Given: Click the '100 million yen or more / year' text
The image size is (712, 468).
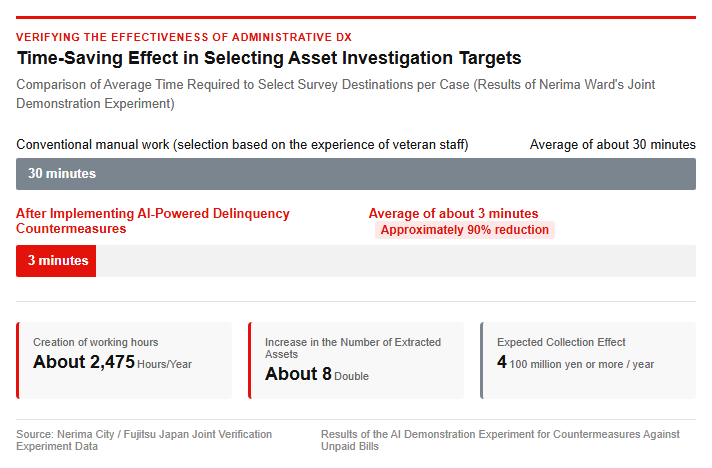Looking at the screenshot, I should point(582,364).
